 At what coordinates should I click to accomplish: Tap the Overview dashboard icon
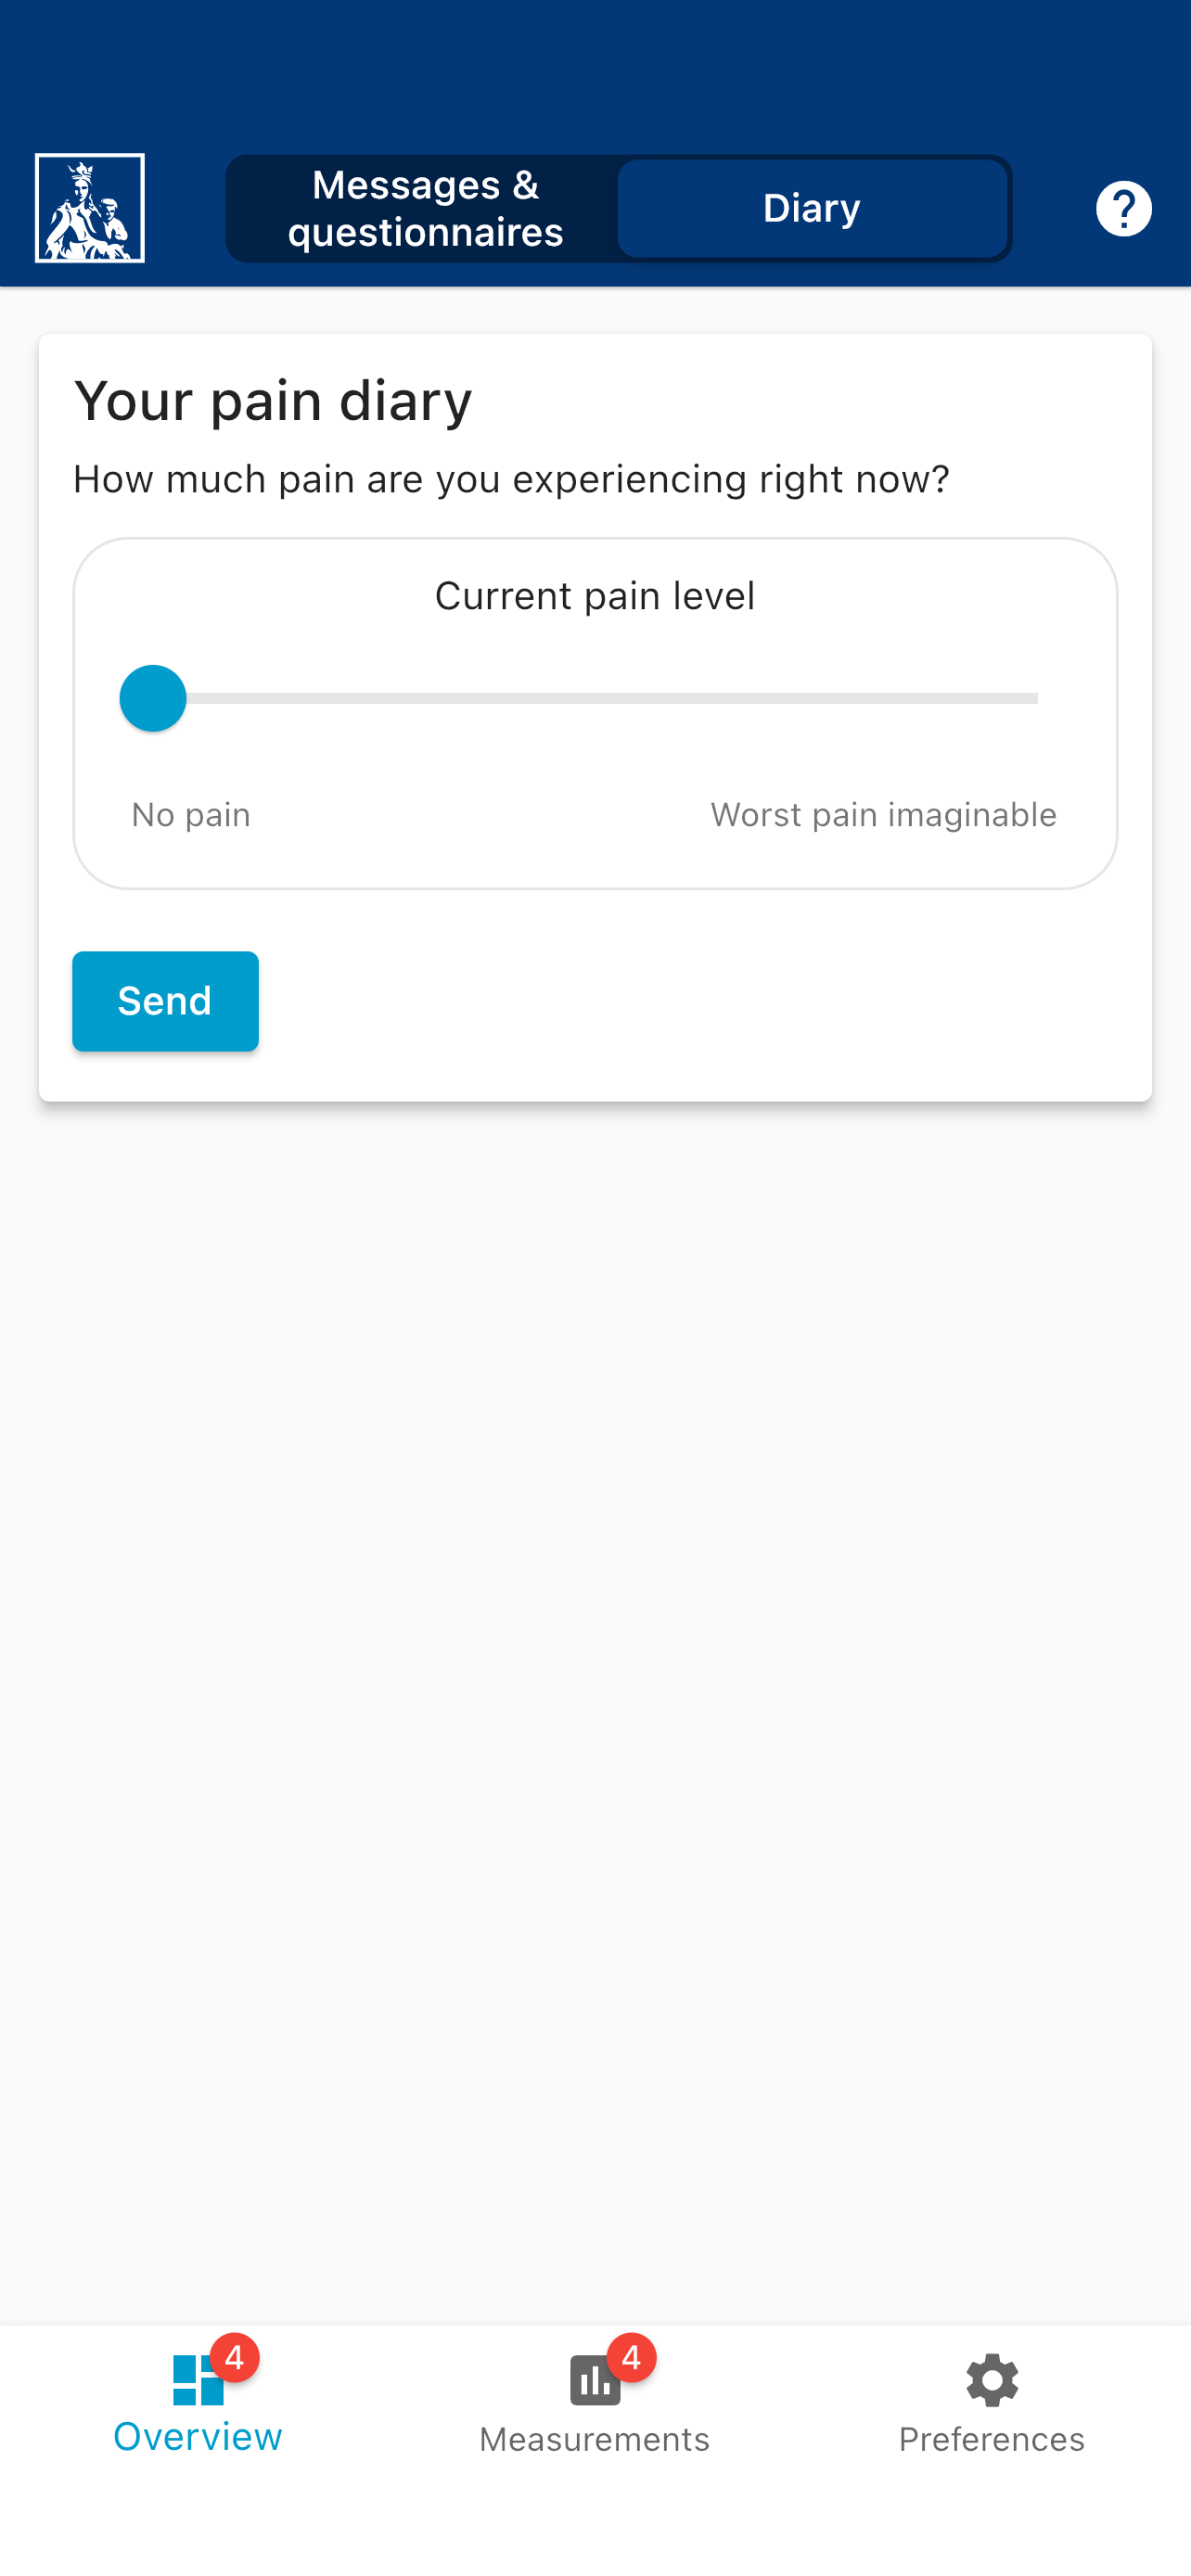(x=197, y=2379)
